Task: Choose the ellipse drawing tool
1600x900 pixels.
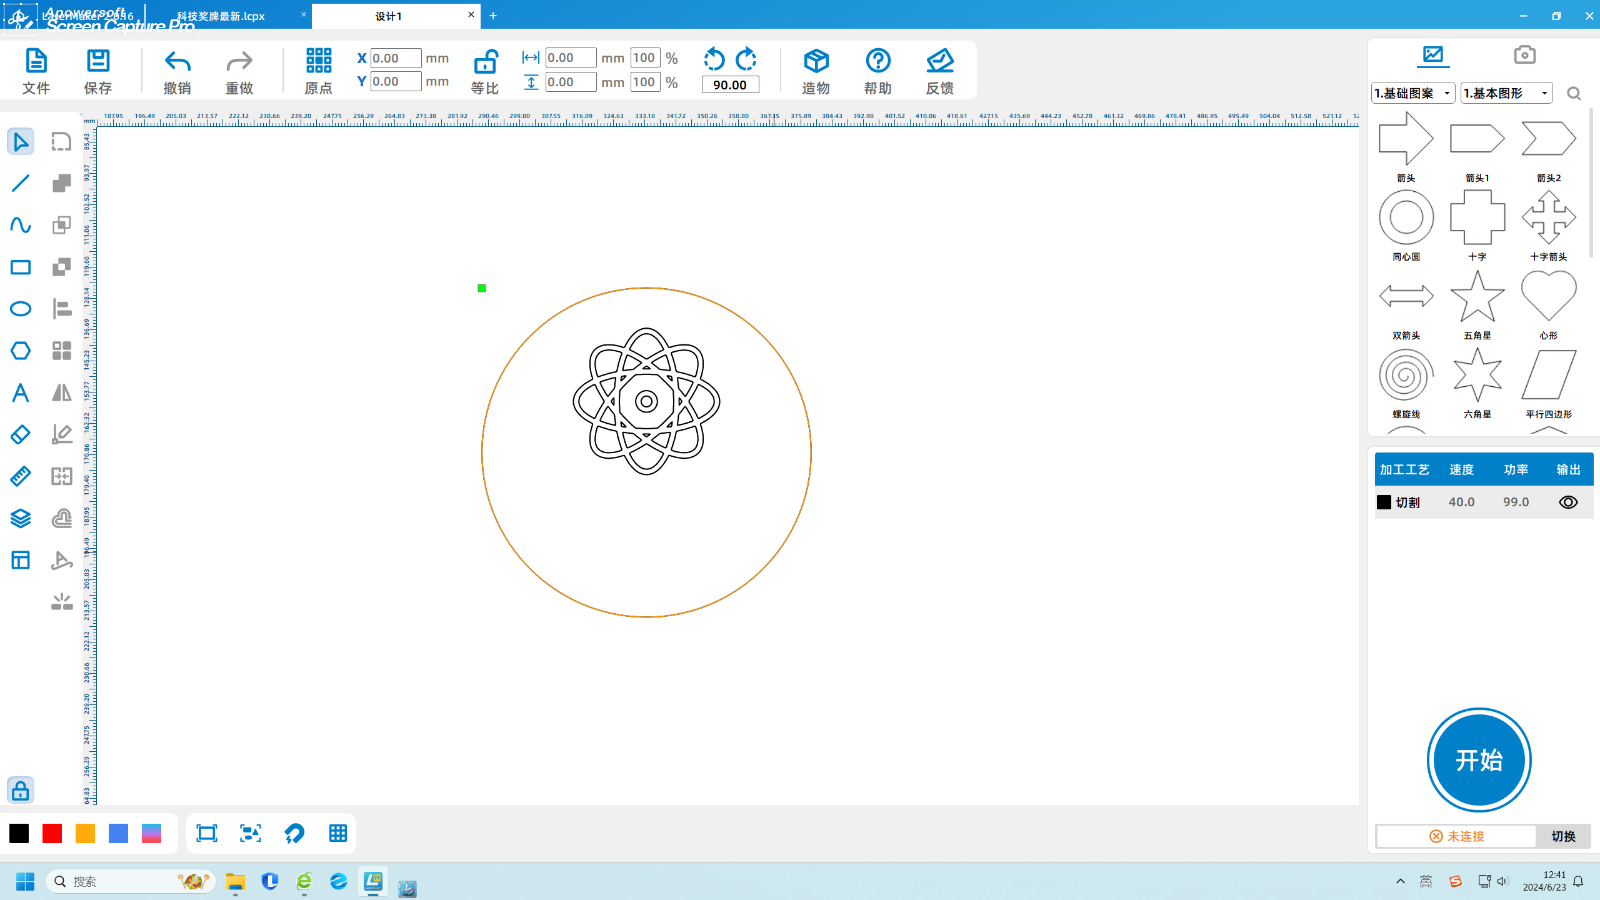Action: (20, 309)
